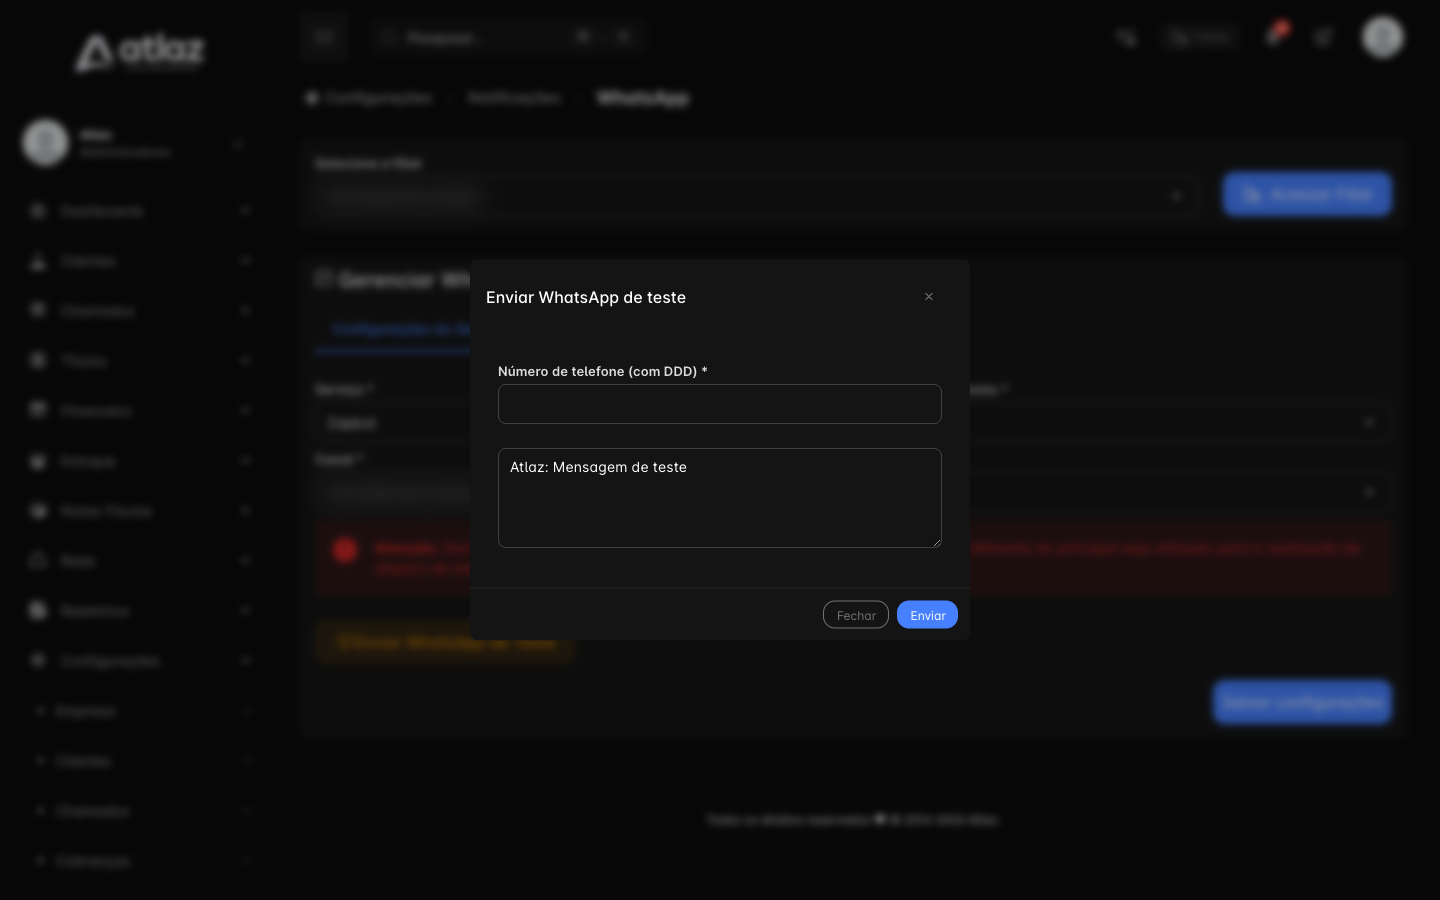Select the Notificações breadcrumb link
Screen dimensions: 1440x900
pyautogui.click(x=514, y=98)
